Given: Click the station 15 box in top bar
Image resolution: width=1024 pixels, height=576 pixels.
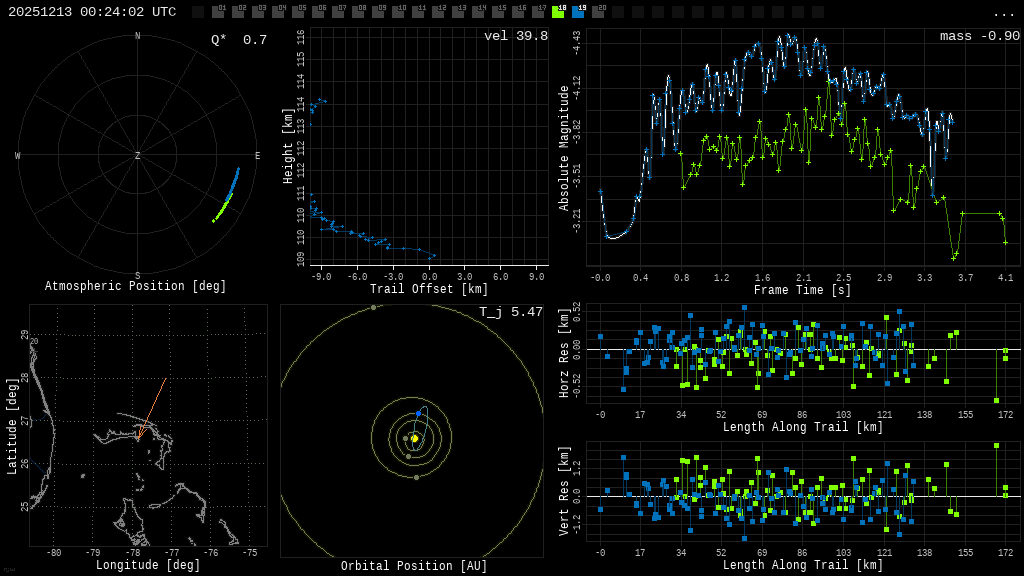Looking at the screenshot, I should click(x=498, y=12).
